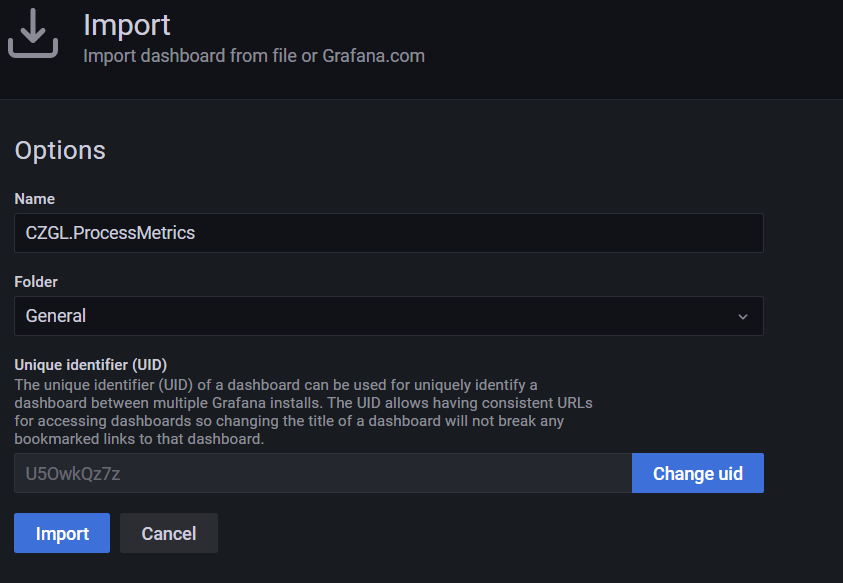The width and height of the screenshot is (843, 583).
Task: Click the disabled UID field U5OwkQz7z
Action: tap(323, 473)
